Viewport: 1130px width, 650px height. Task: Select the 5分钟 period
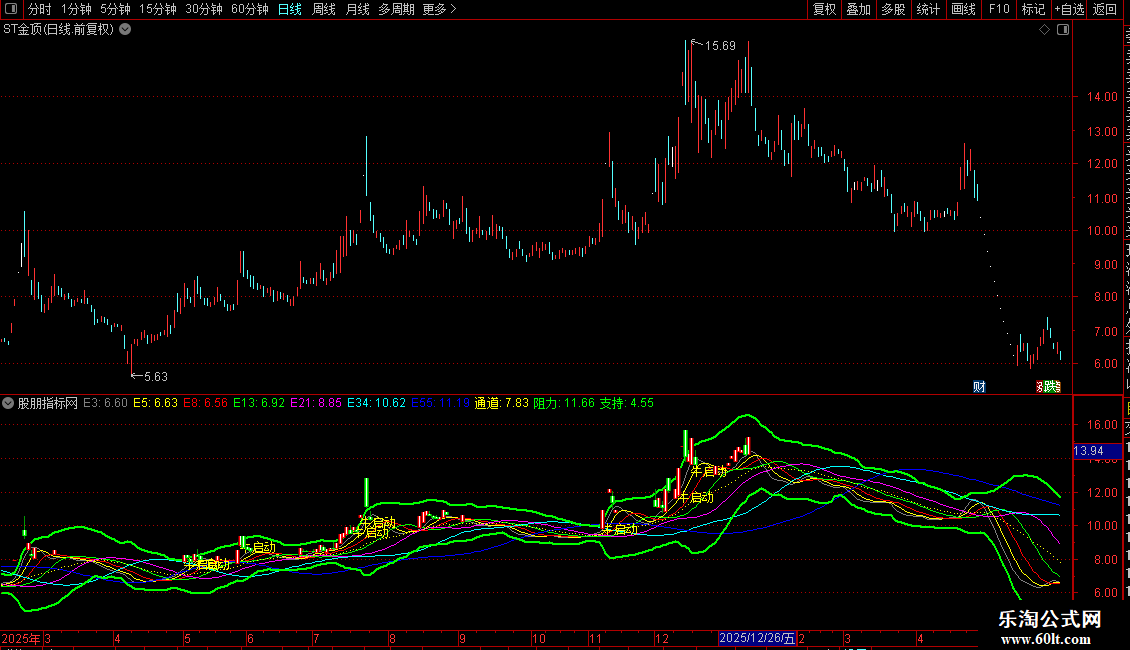tap(115, 9)
